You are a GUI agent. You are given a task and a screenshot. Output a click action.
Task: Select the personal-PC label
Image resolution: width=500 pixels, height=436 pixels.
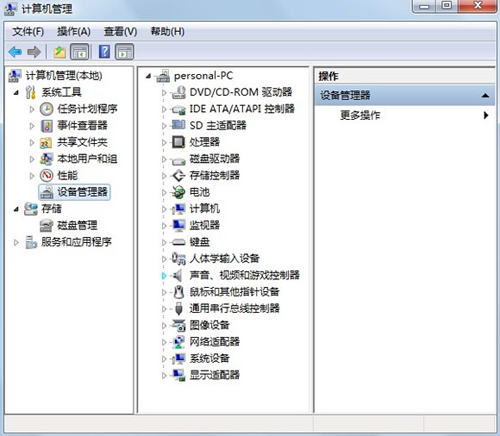point(203,76)
